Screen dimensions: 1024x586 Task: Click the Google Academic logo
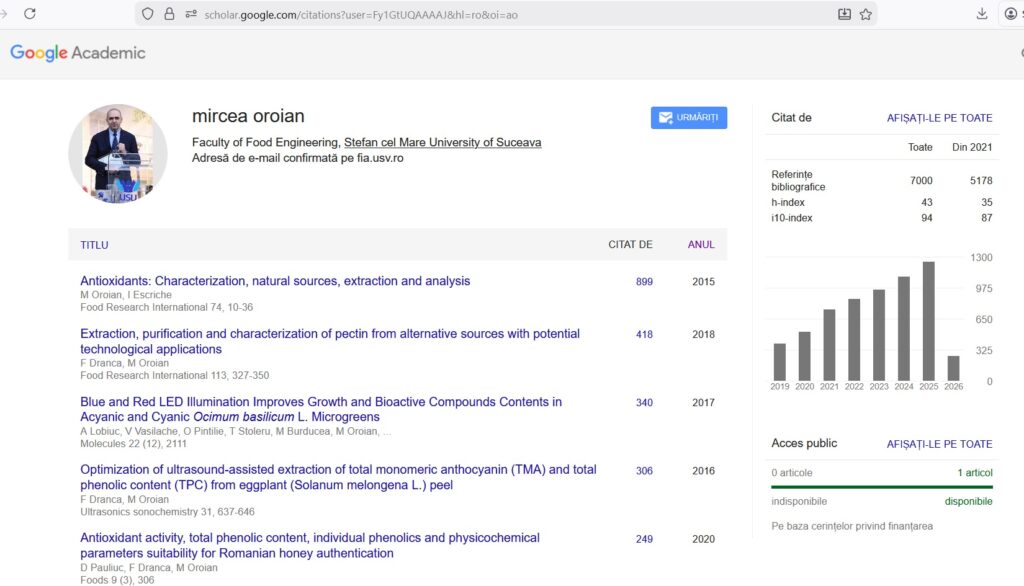pyautogui.click(x=78, y=53)
